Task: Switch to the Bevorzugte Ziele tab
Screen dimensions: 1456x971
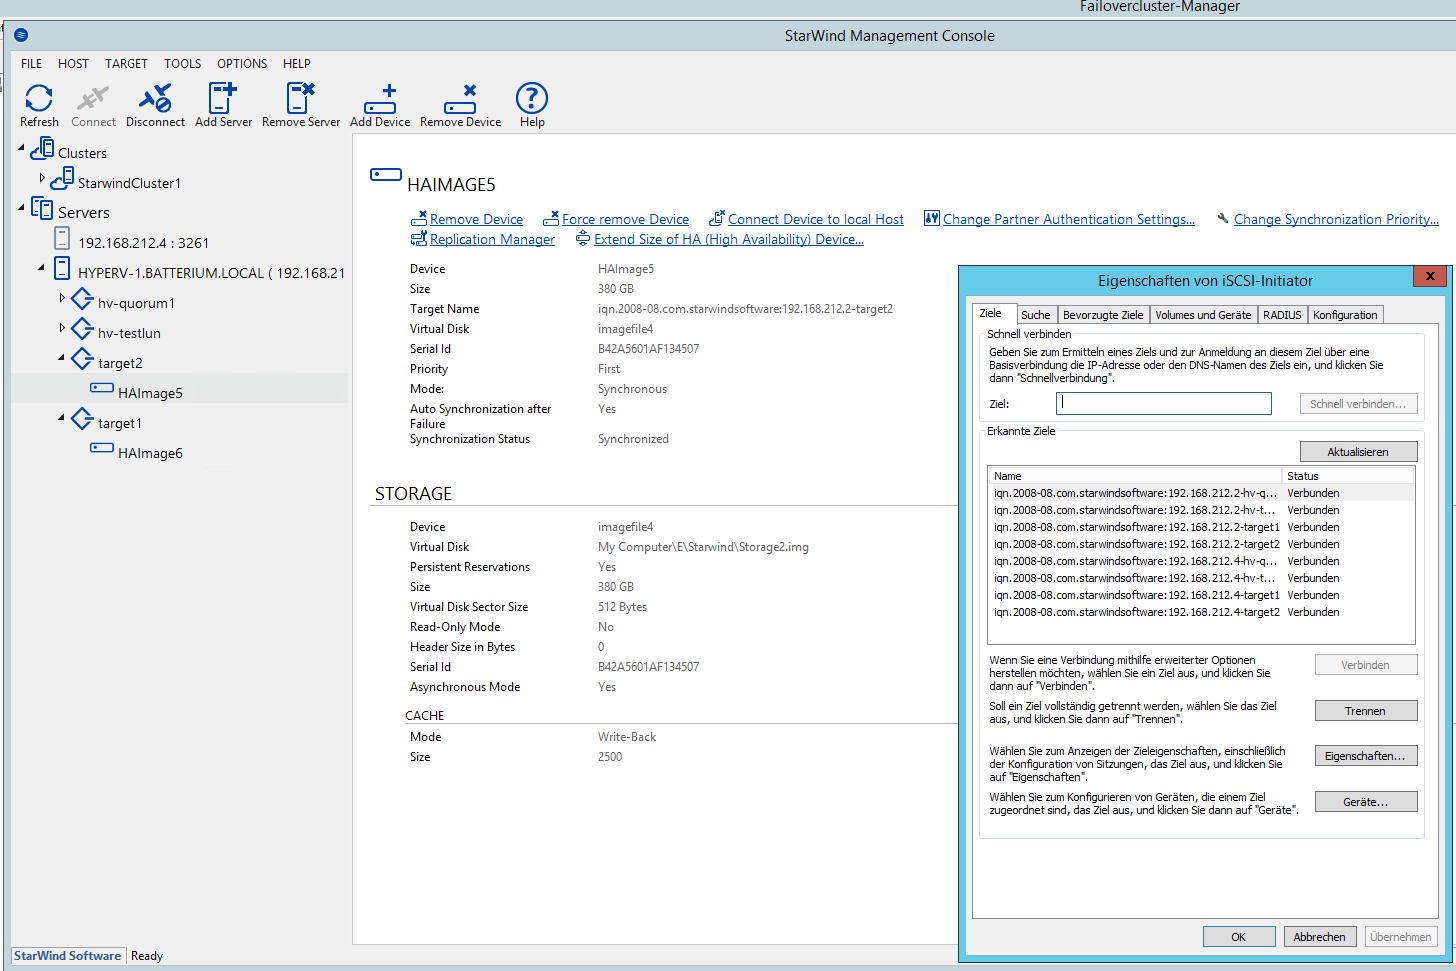Action: click(1103, 315)
